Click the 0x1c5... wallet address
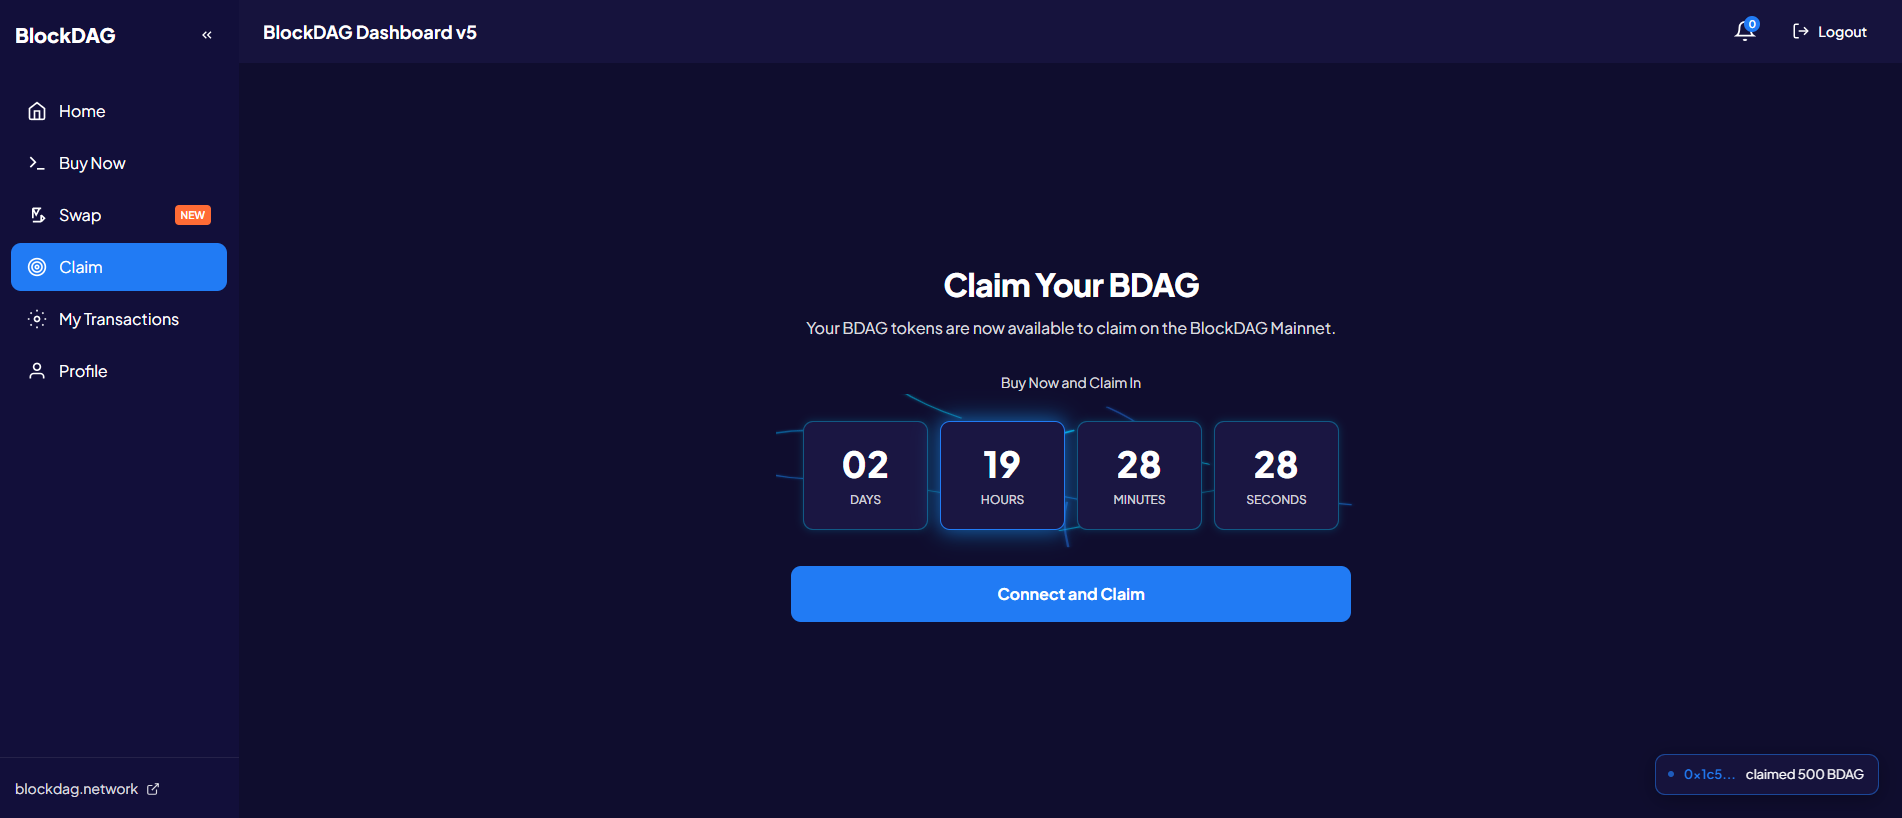This screenshot has width=1902, height=818. 1709,774
